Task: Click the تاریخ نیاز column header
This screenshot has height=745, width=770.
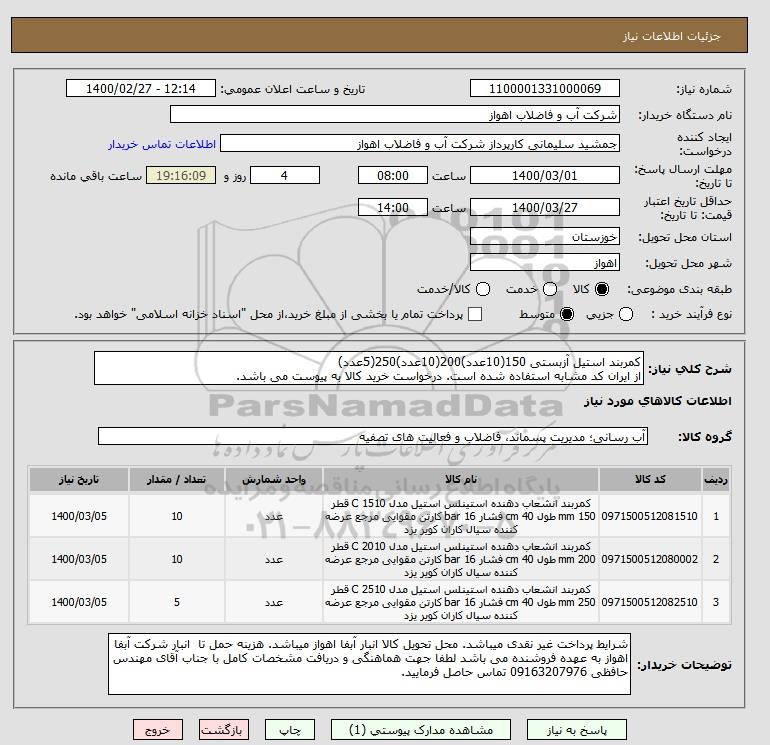Action: pos(79,479)
